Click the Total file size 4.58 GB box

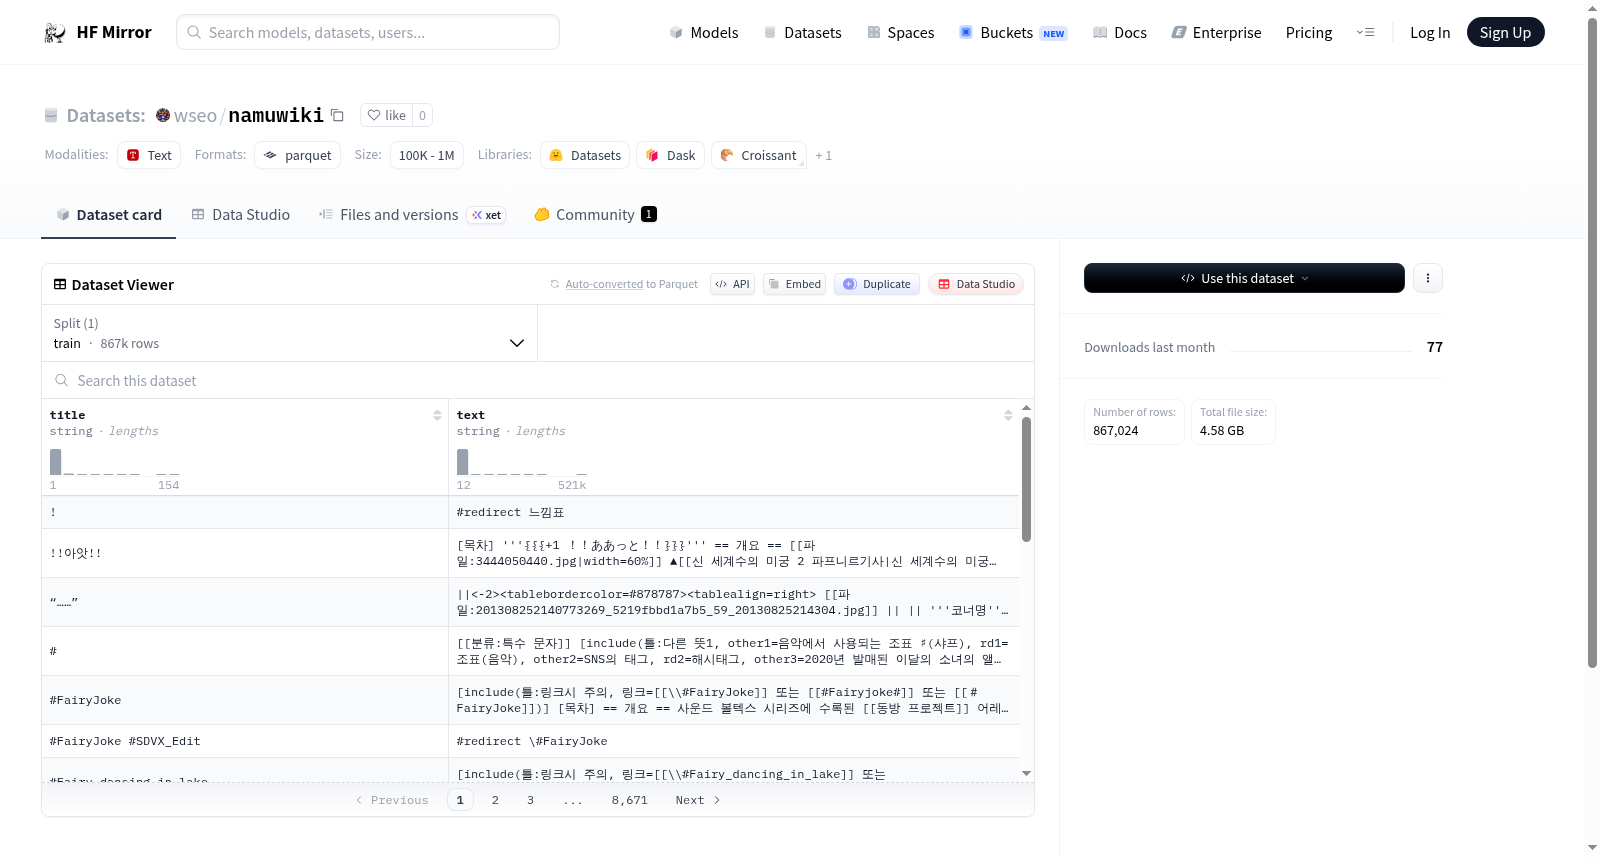(1233, 422)
